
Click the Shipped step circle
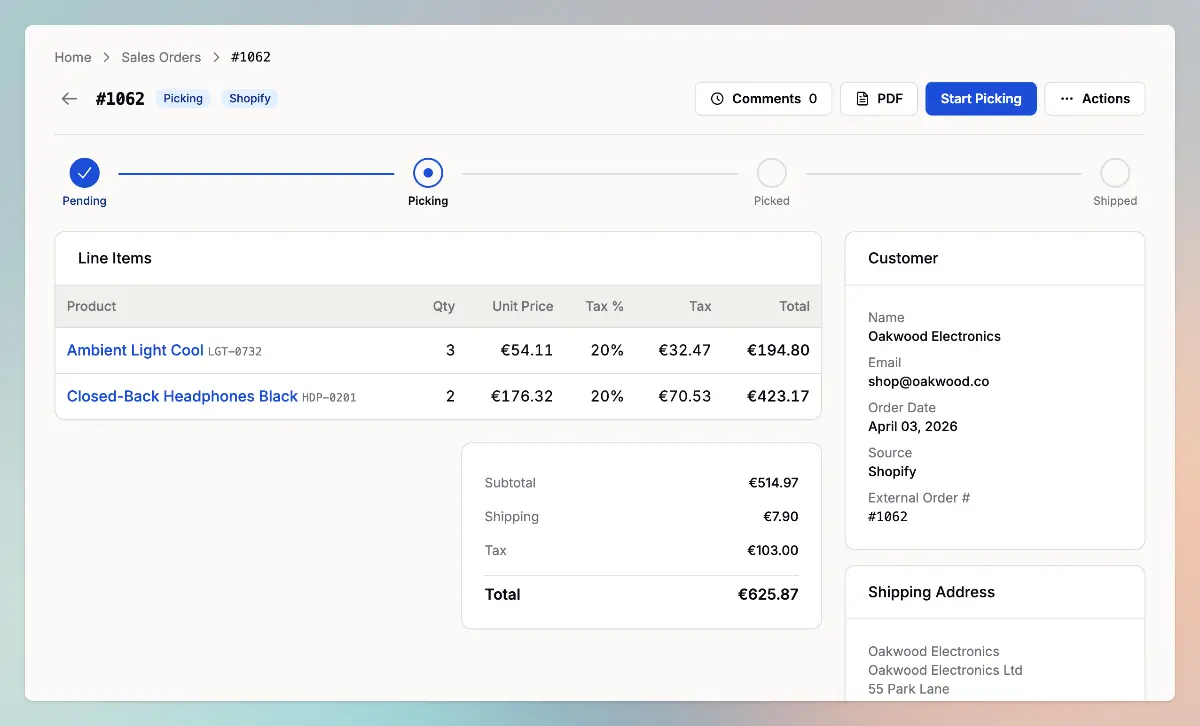(1115, 173)
